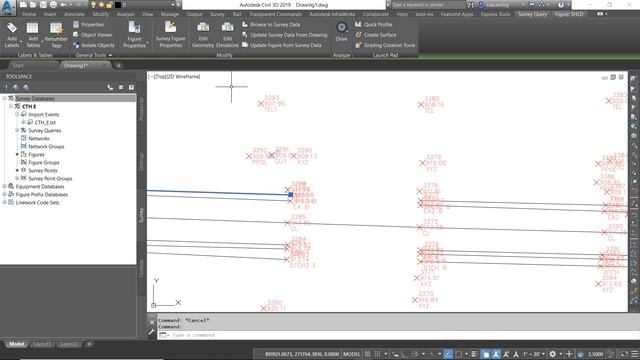The height and width of the screenshot is (360, 640).
Task: Click Browse to Survey Data
Action: 271,24
